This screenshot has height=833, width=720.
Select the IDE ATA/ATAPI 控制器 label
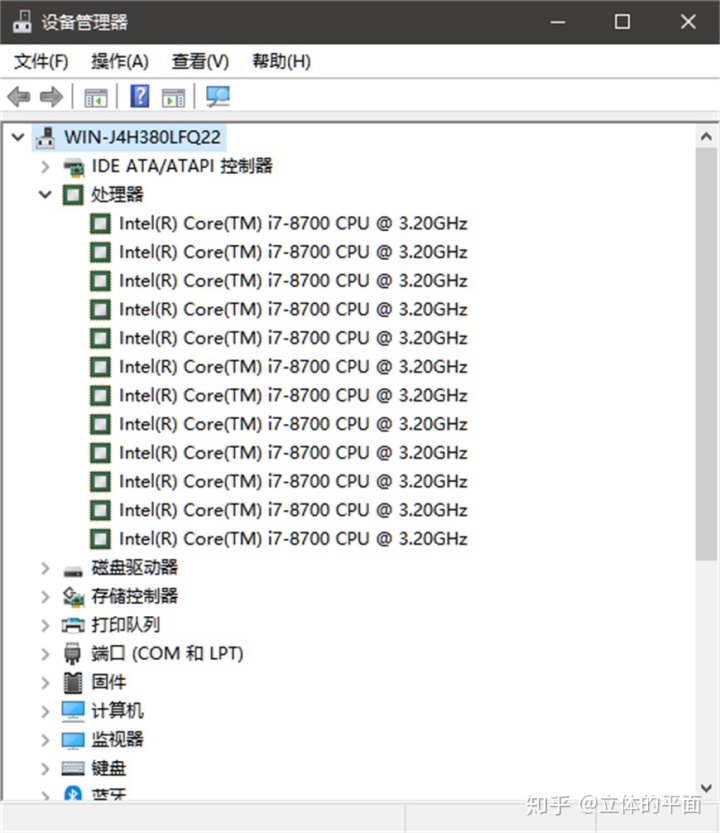(x=182, y=166)
